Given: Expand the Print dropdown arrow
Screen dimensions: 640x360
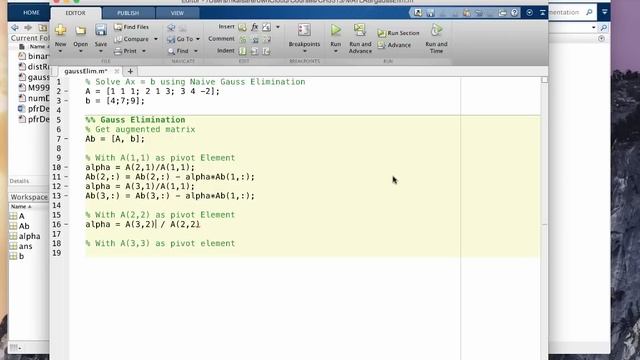Looking at the screenshot, I should coord(144,51).
